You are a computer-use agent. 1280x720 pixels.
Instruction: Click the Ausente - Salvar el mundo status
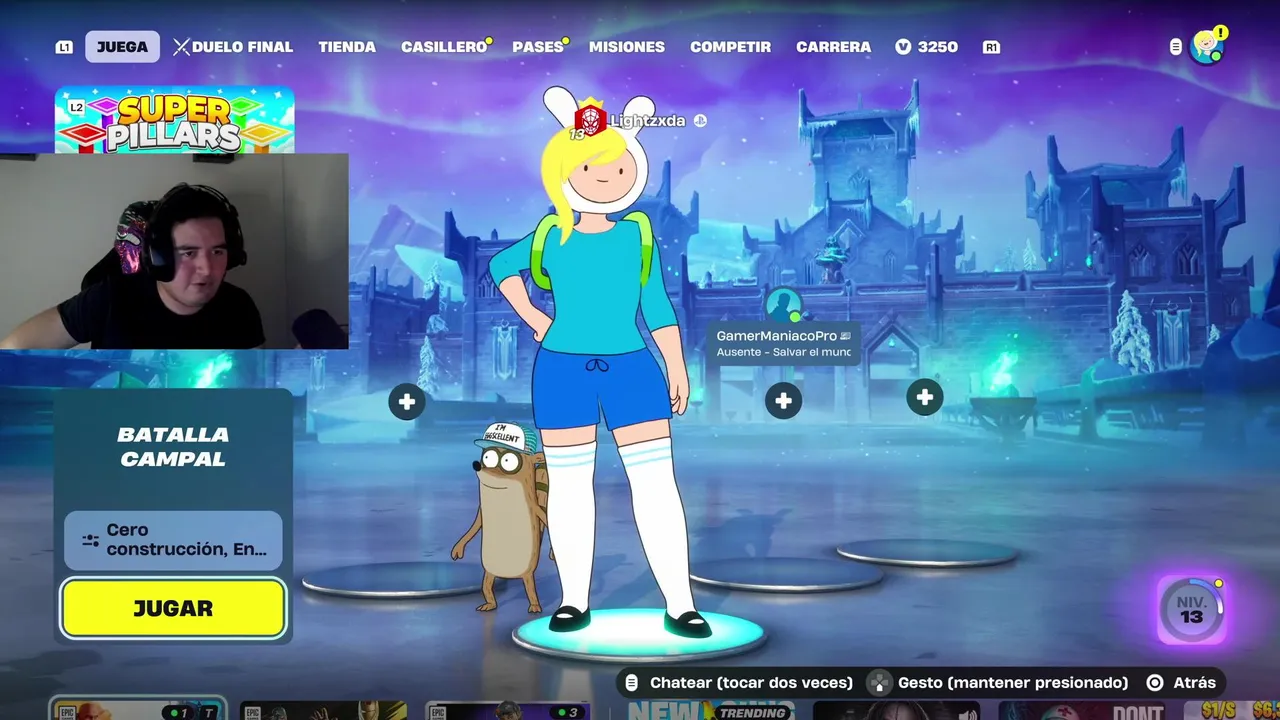click(x=783, y=352)
